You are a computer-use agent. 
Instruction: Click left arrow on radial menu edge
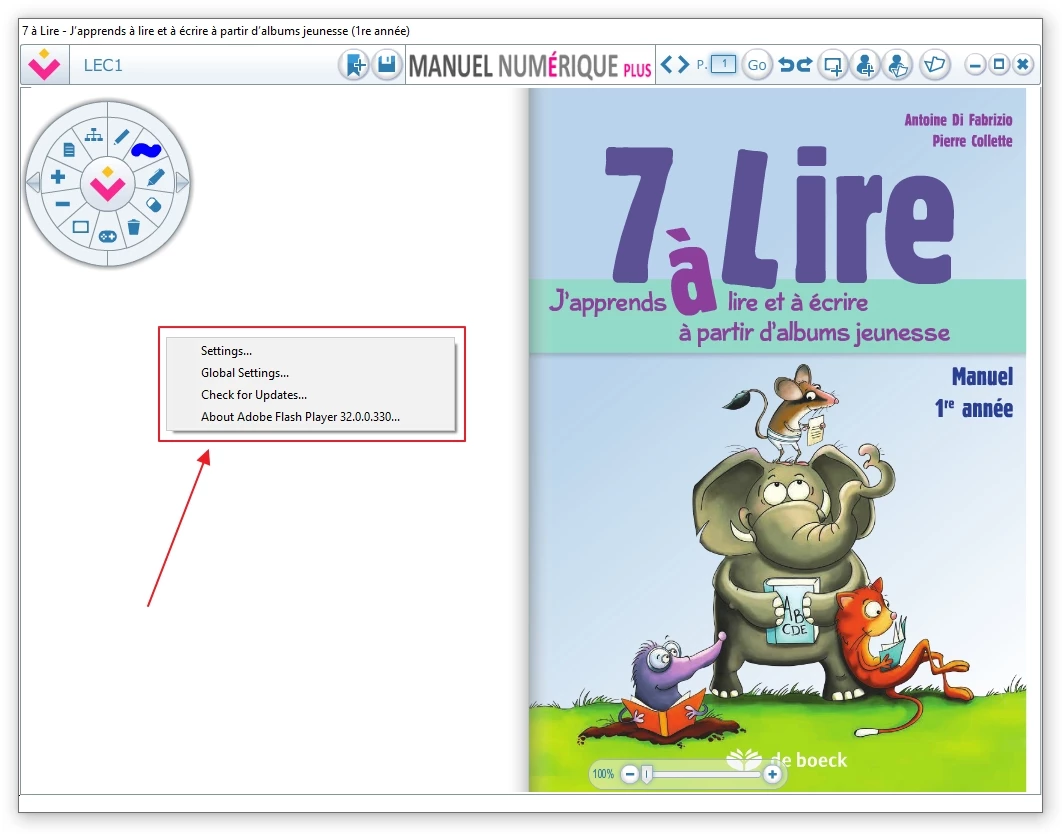click(33, 182)
